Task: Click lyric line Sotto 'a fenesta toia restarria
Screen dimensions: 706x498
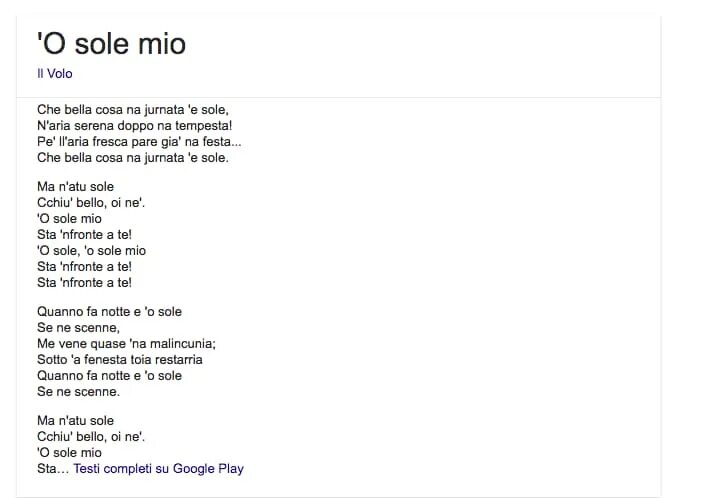Action: point(120,360)
